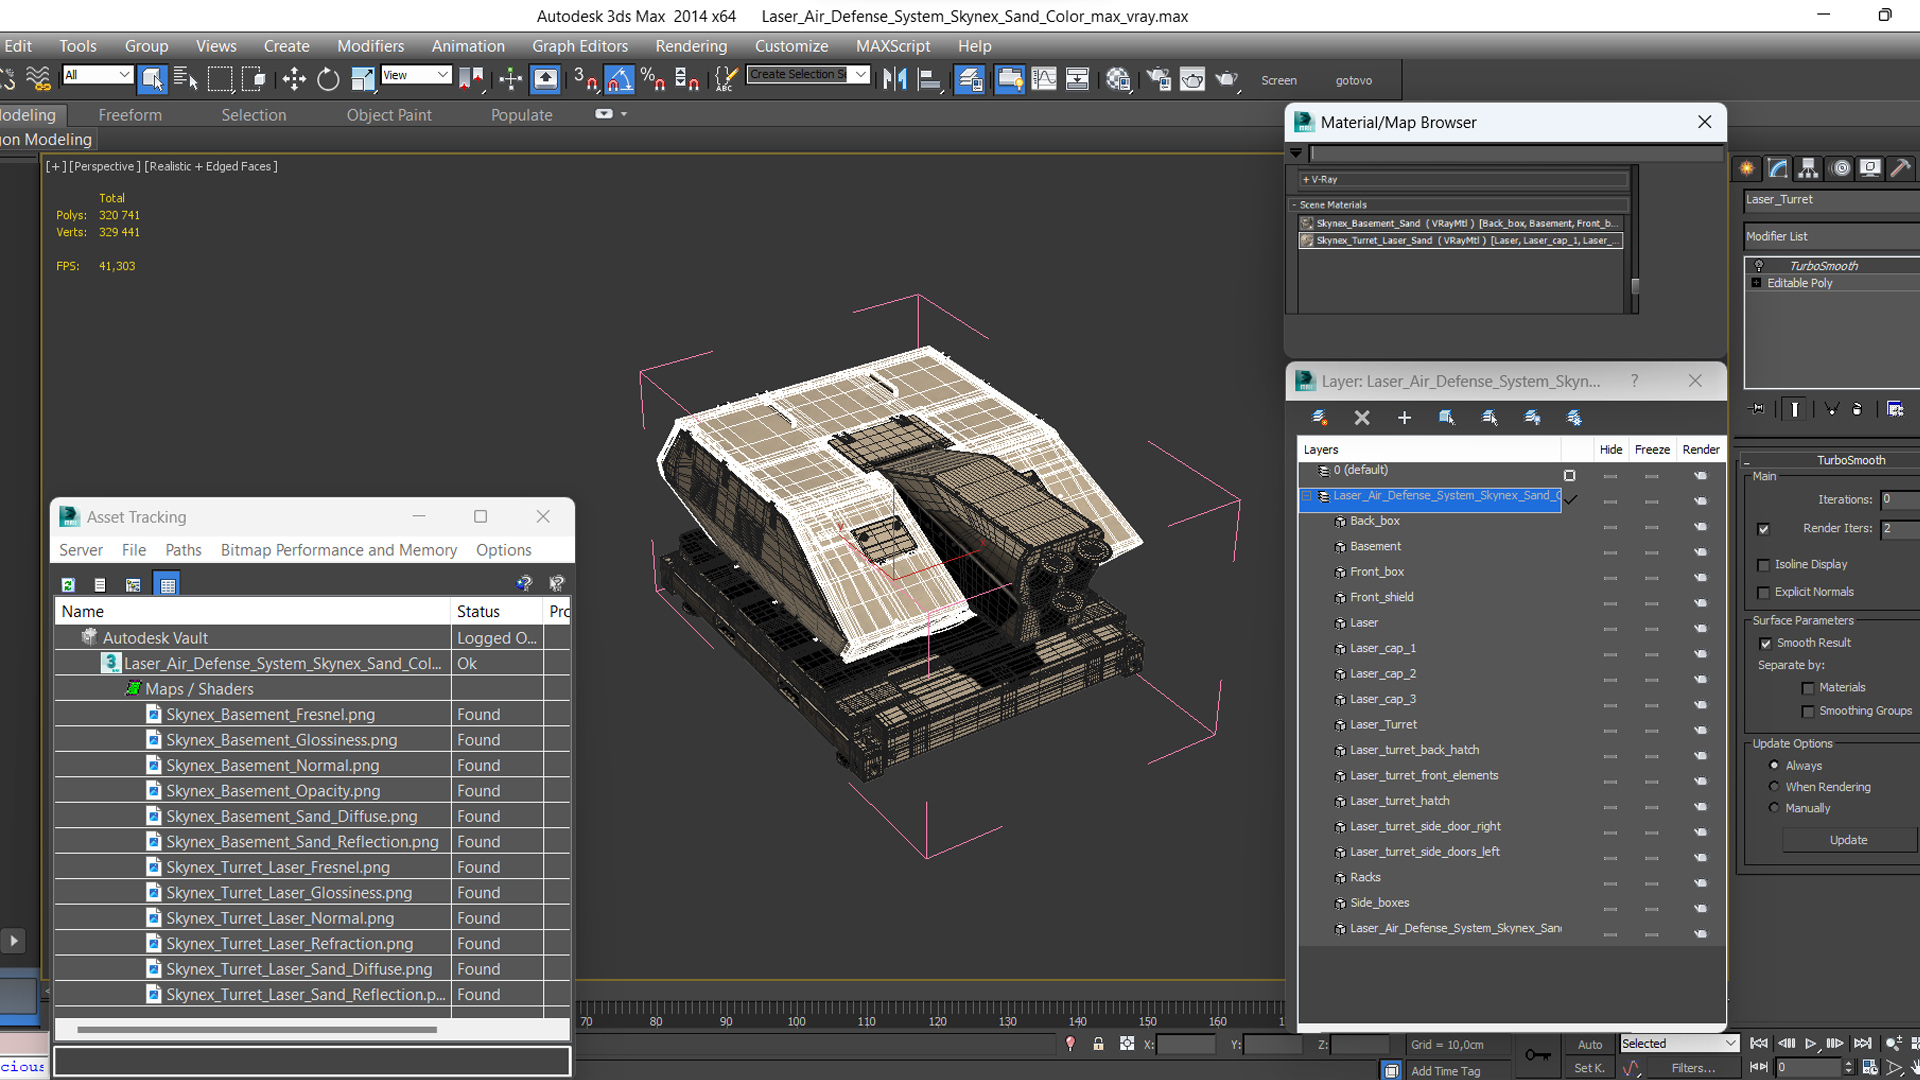Delete highlighted layer with X icon
The image size is (1920, 1080).
(x=1362, y=417)
